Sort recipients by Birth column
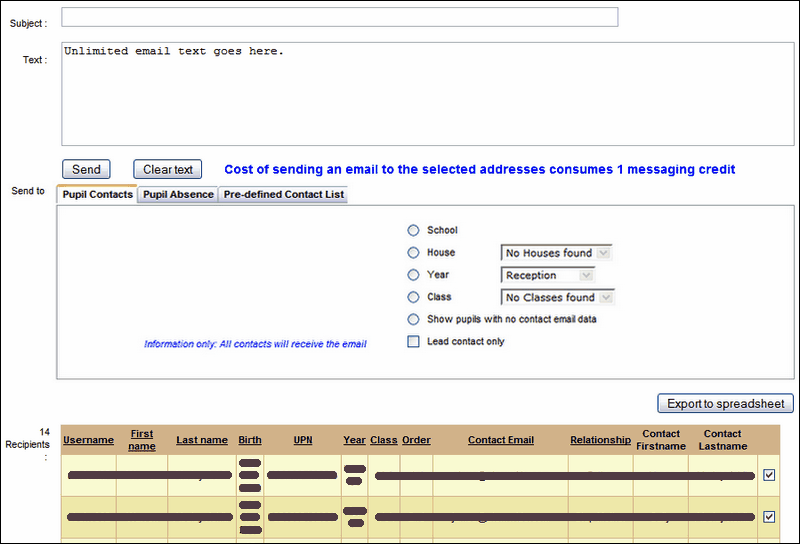Image resolution: width=800 pixels, height=544 pixels. (x=250, y=440)
